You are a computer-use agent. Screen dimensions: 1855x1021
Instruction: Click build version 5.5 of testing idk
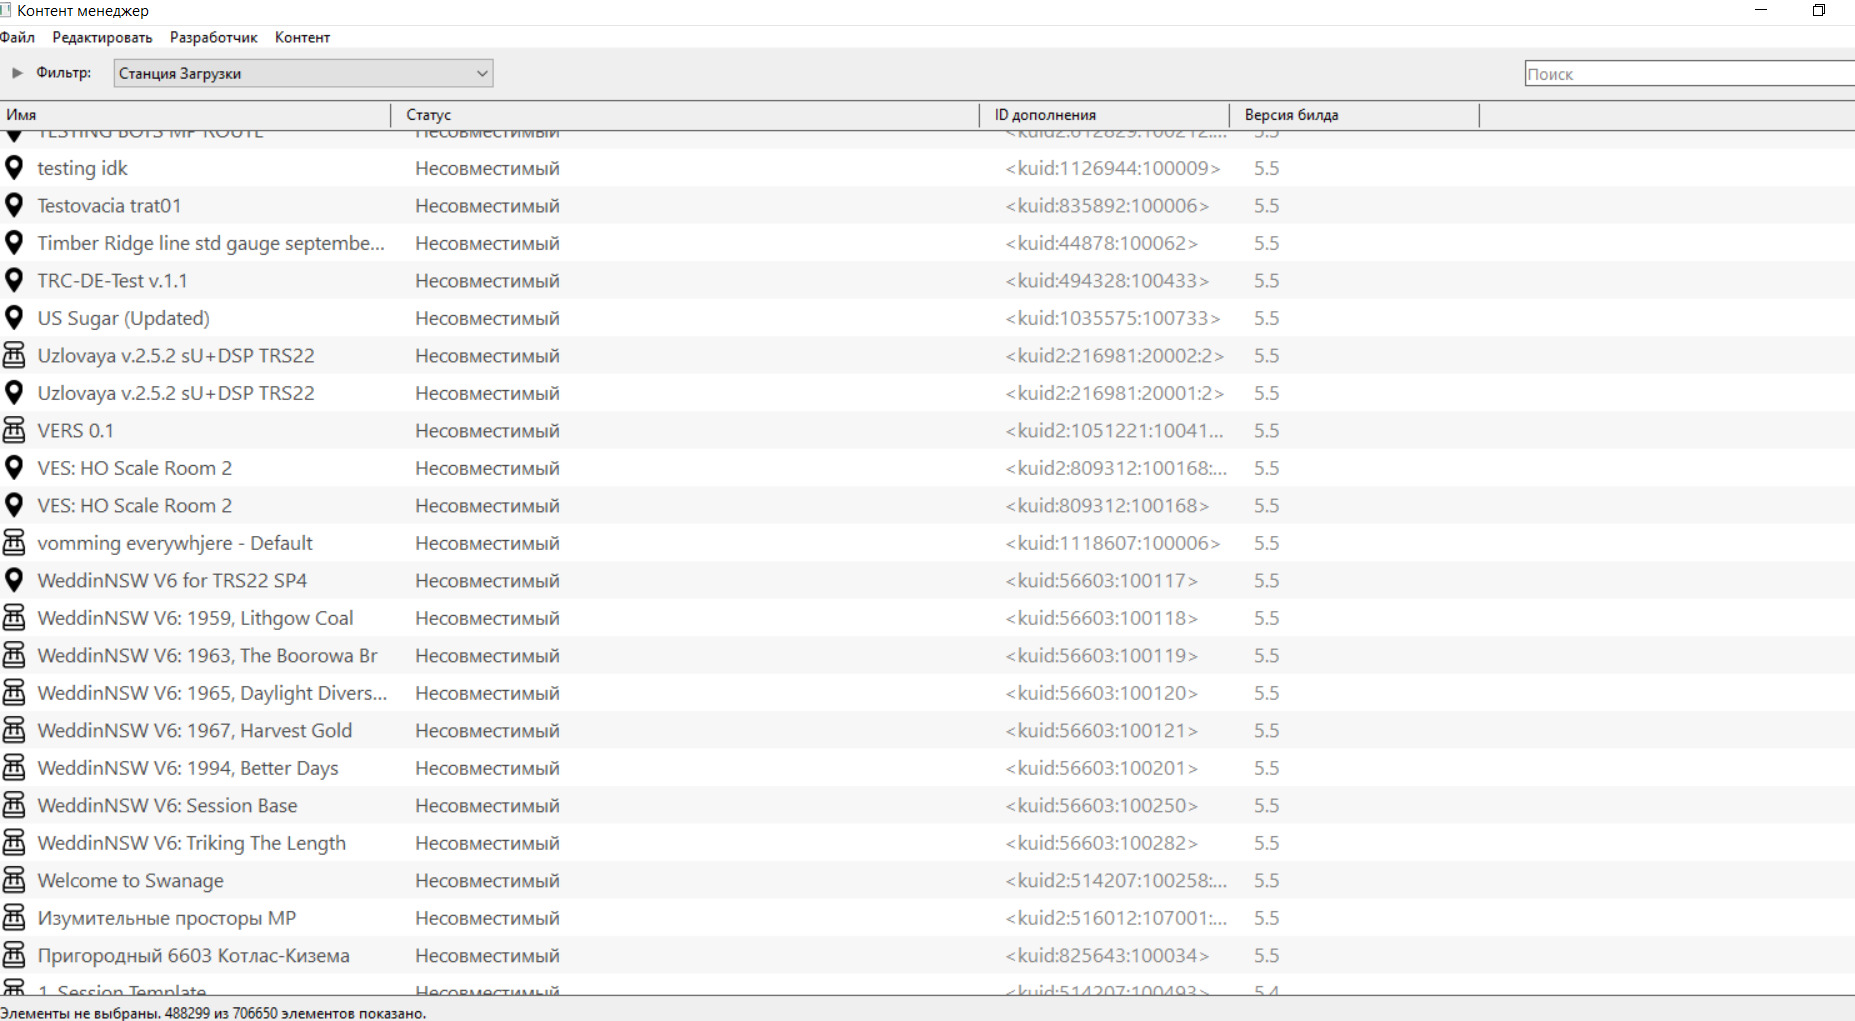[x=1266, y=168]
